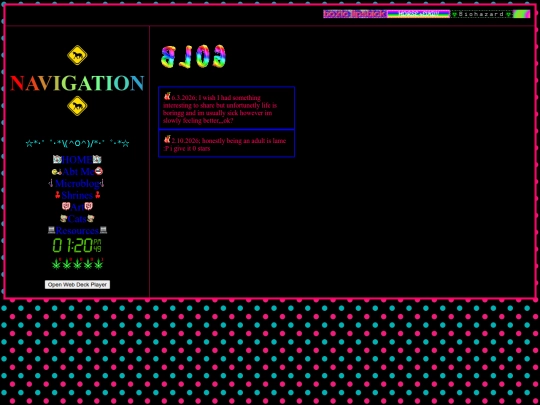Open the Art page link

coord(77,207)
